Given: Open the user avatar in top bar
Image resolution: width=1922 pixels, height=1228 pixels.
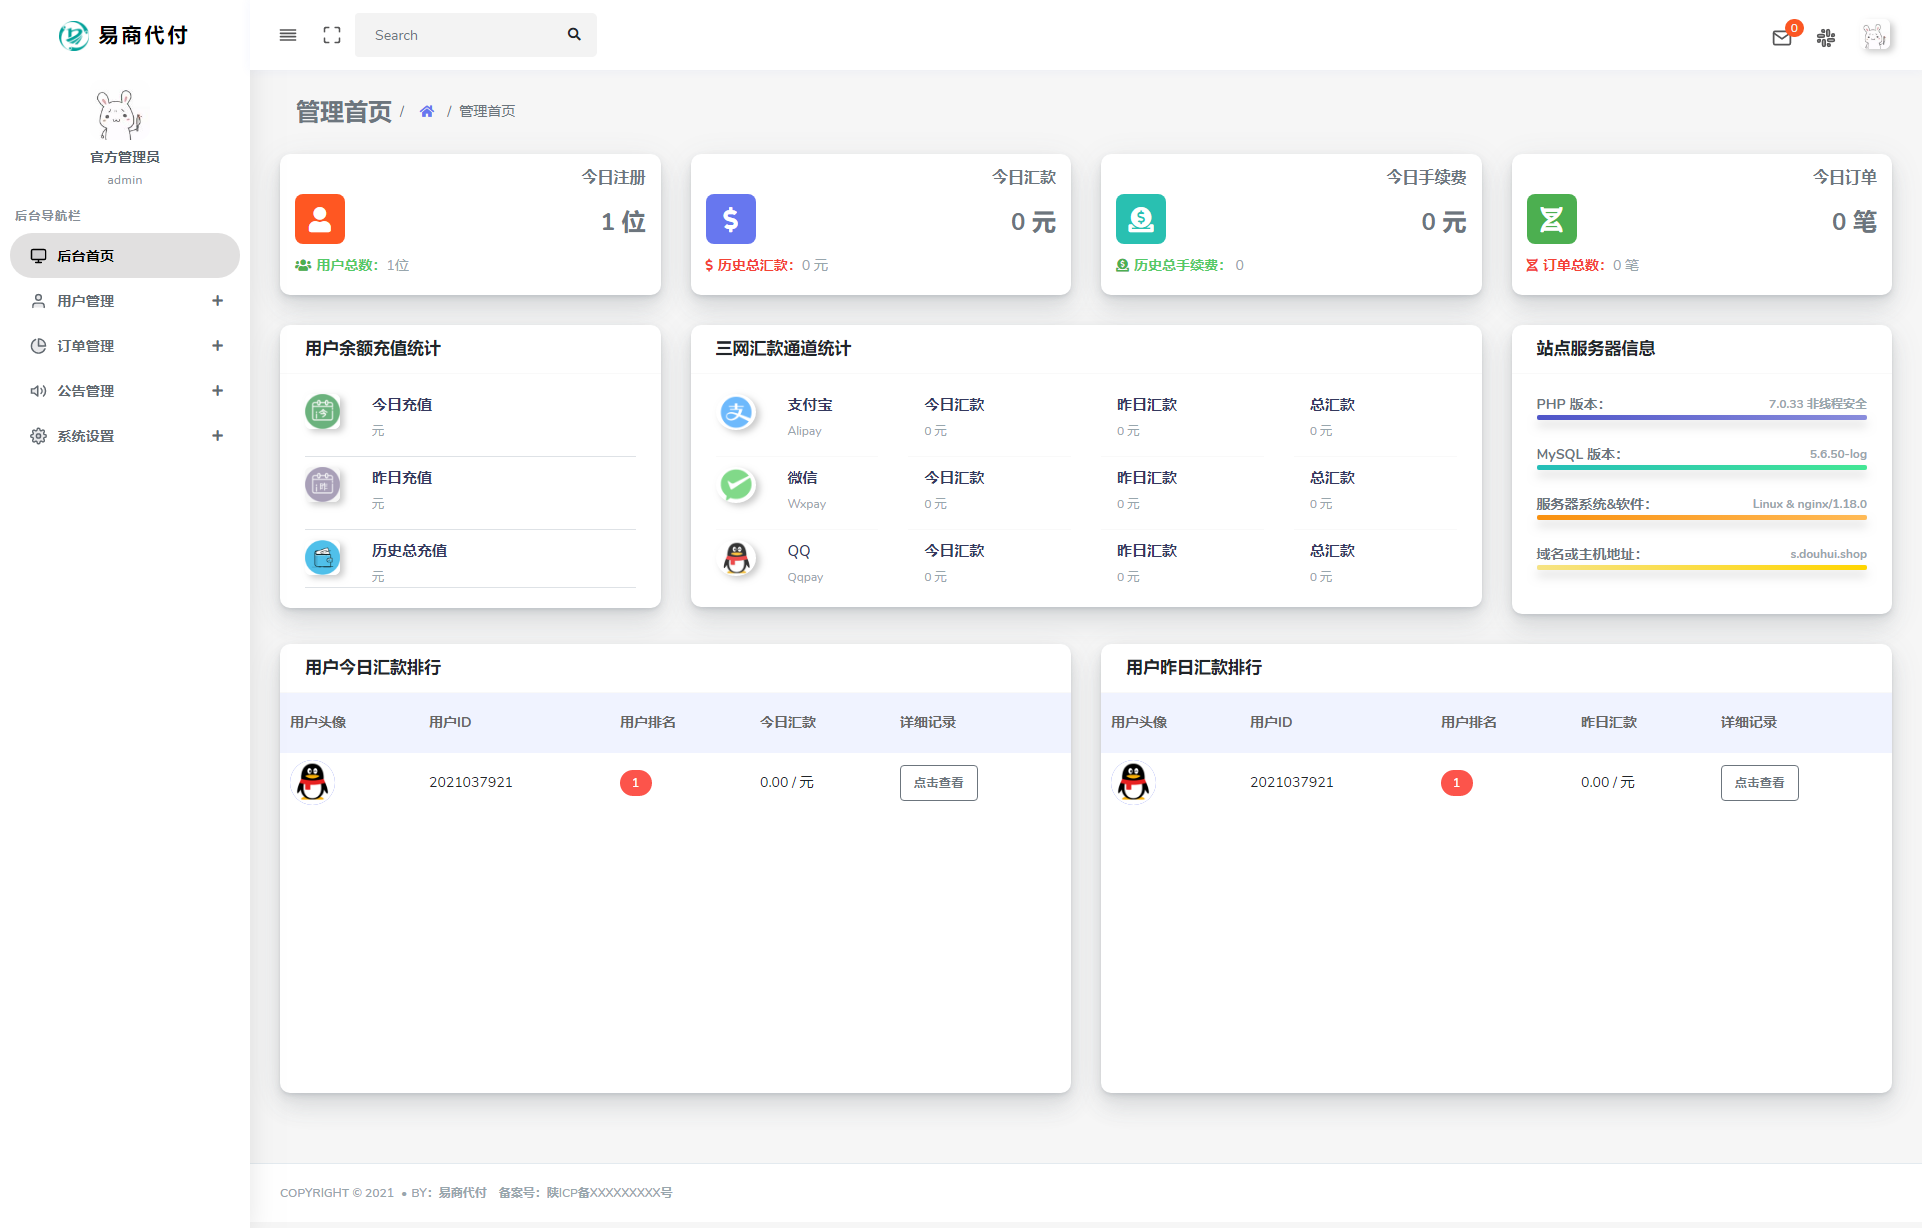Looking at the screenshot, I should (x=1875, y=37).
